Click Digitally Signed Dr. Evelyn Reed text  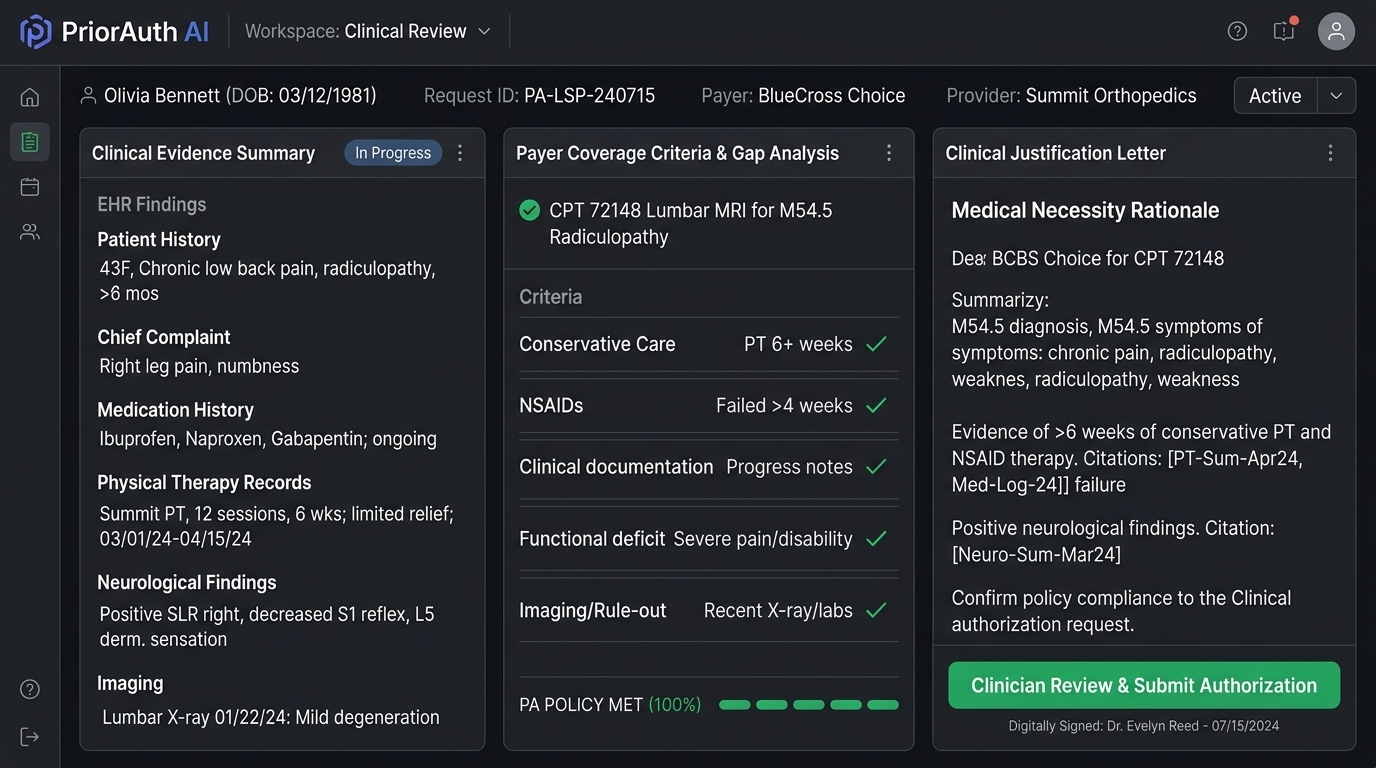[x=1144, y=726]
